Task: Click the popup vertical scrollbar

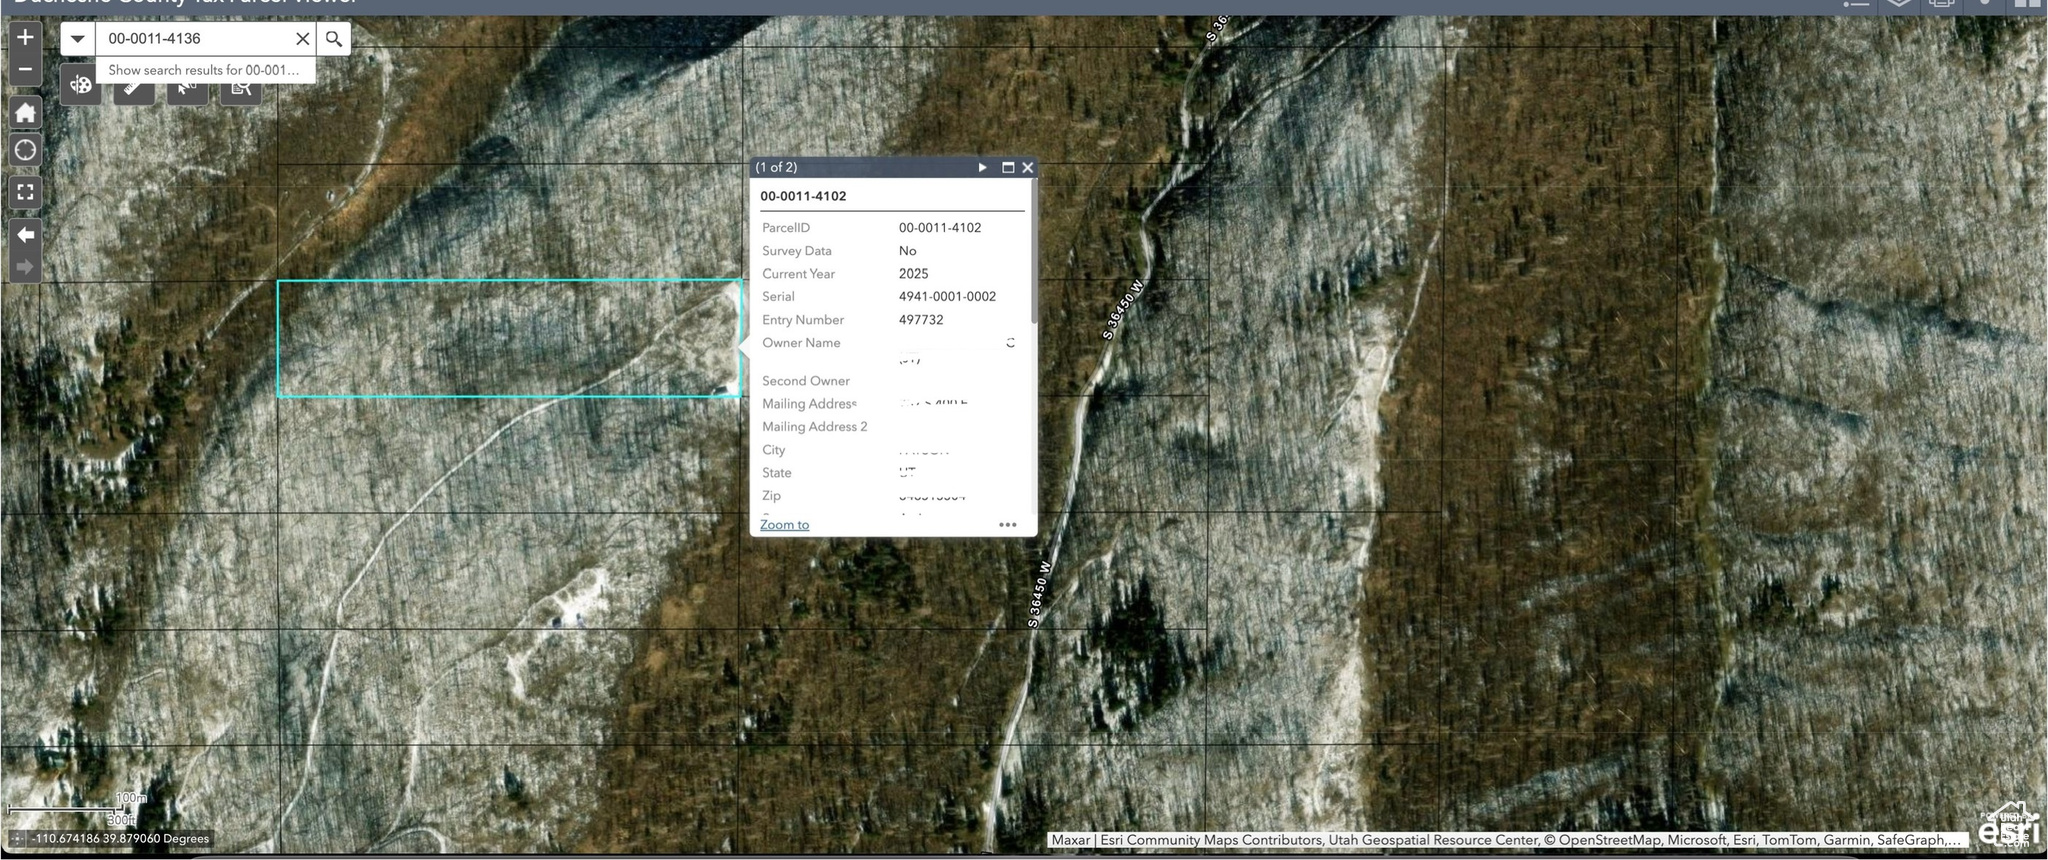Action: pyautogui.click(x=1033, y=252)
